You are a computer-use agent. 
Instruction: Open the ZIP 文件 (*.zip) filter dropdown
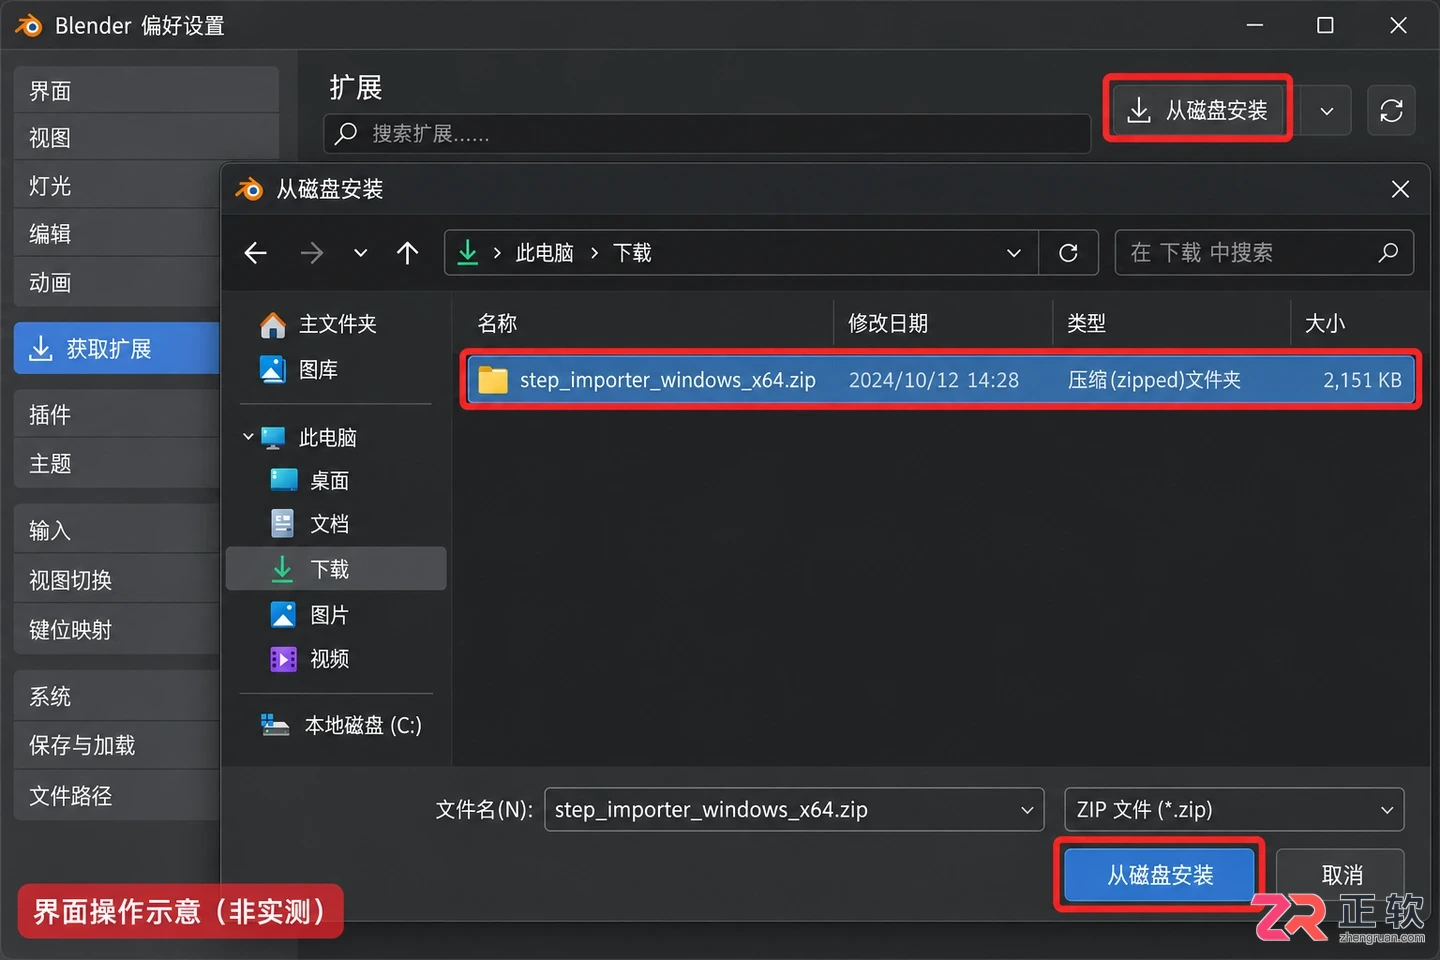pos(1234,810)
